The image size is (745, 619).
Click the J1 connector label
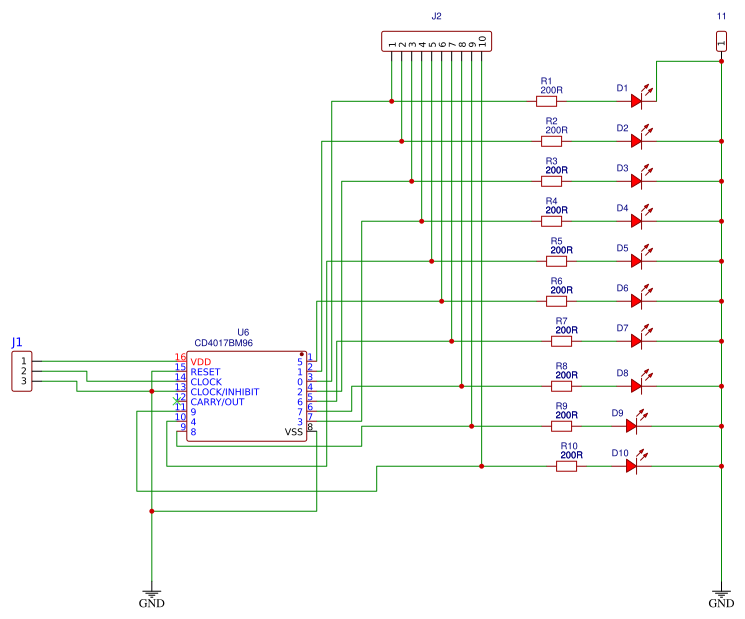point(17,342)
